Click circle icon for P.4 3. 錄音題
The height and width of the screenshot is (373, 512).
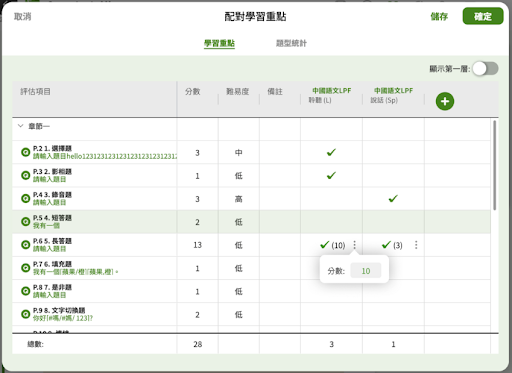coord(26,199)
